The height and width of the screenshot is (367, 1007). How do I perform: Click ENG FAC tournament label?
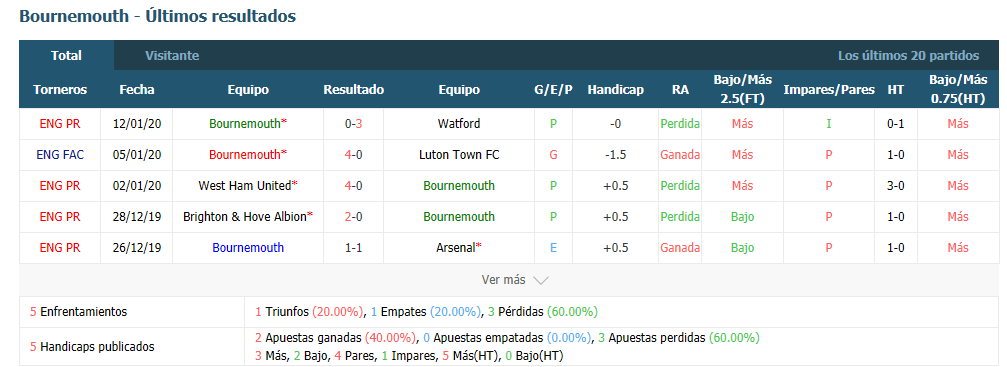coord(60,155)
